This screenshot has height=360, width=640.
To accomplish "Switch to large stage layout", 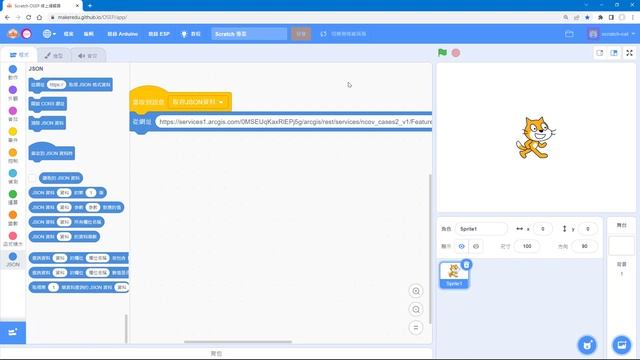I will click(x=614, y=53).
